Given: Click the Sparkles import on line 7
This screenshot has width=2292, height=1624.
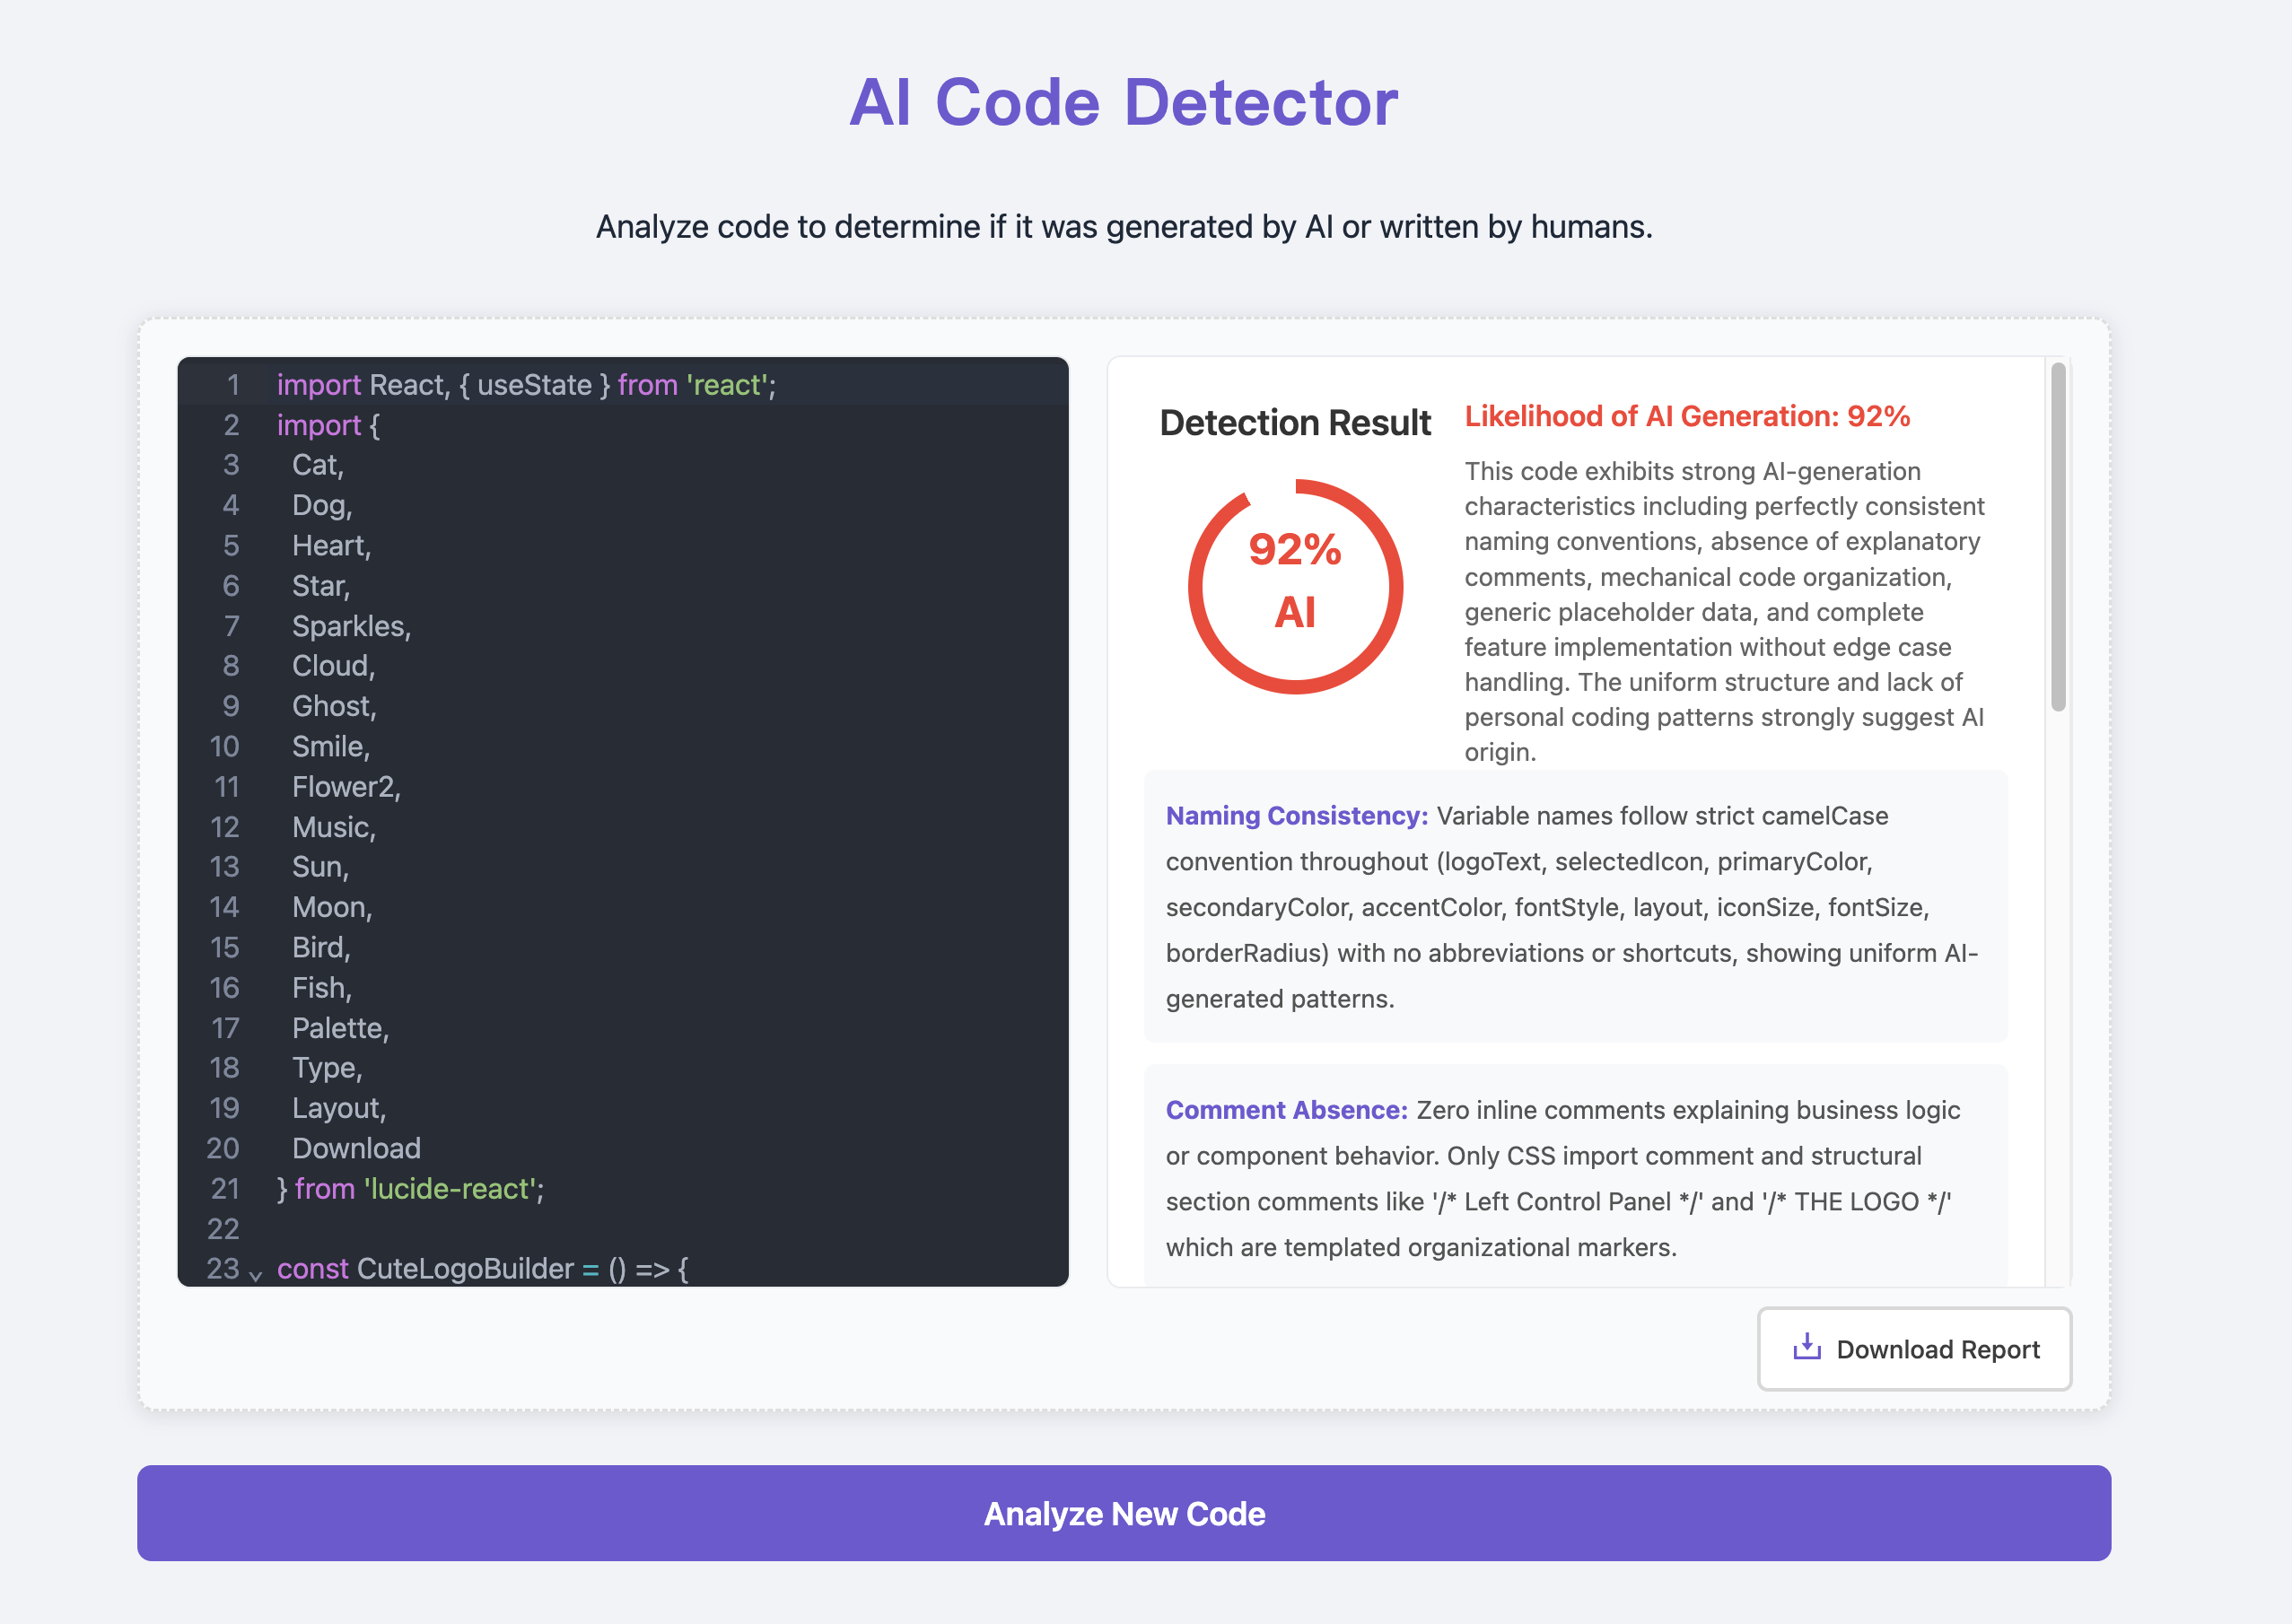Looking at the screenshot, I should [x=349, y=626].
